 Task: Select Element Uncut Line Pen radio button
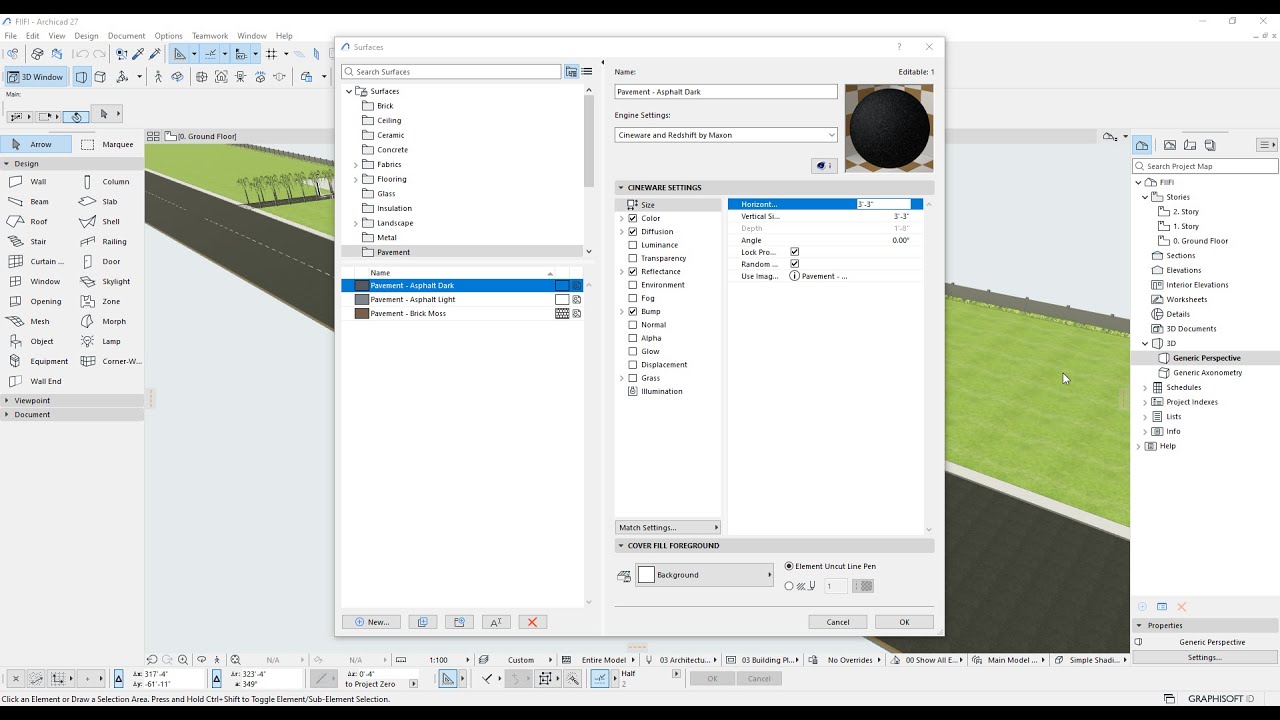click(789, 566)
